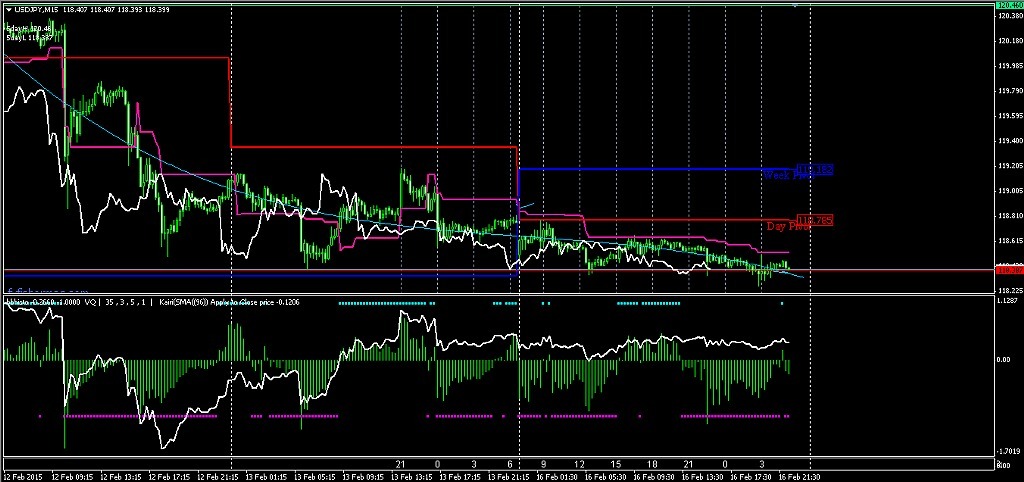Select the red 118.785 price tag
Viewport: 1024px width, 482px height.
(x=814, y=220)
